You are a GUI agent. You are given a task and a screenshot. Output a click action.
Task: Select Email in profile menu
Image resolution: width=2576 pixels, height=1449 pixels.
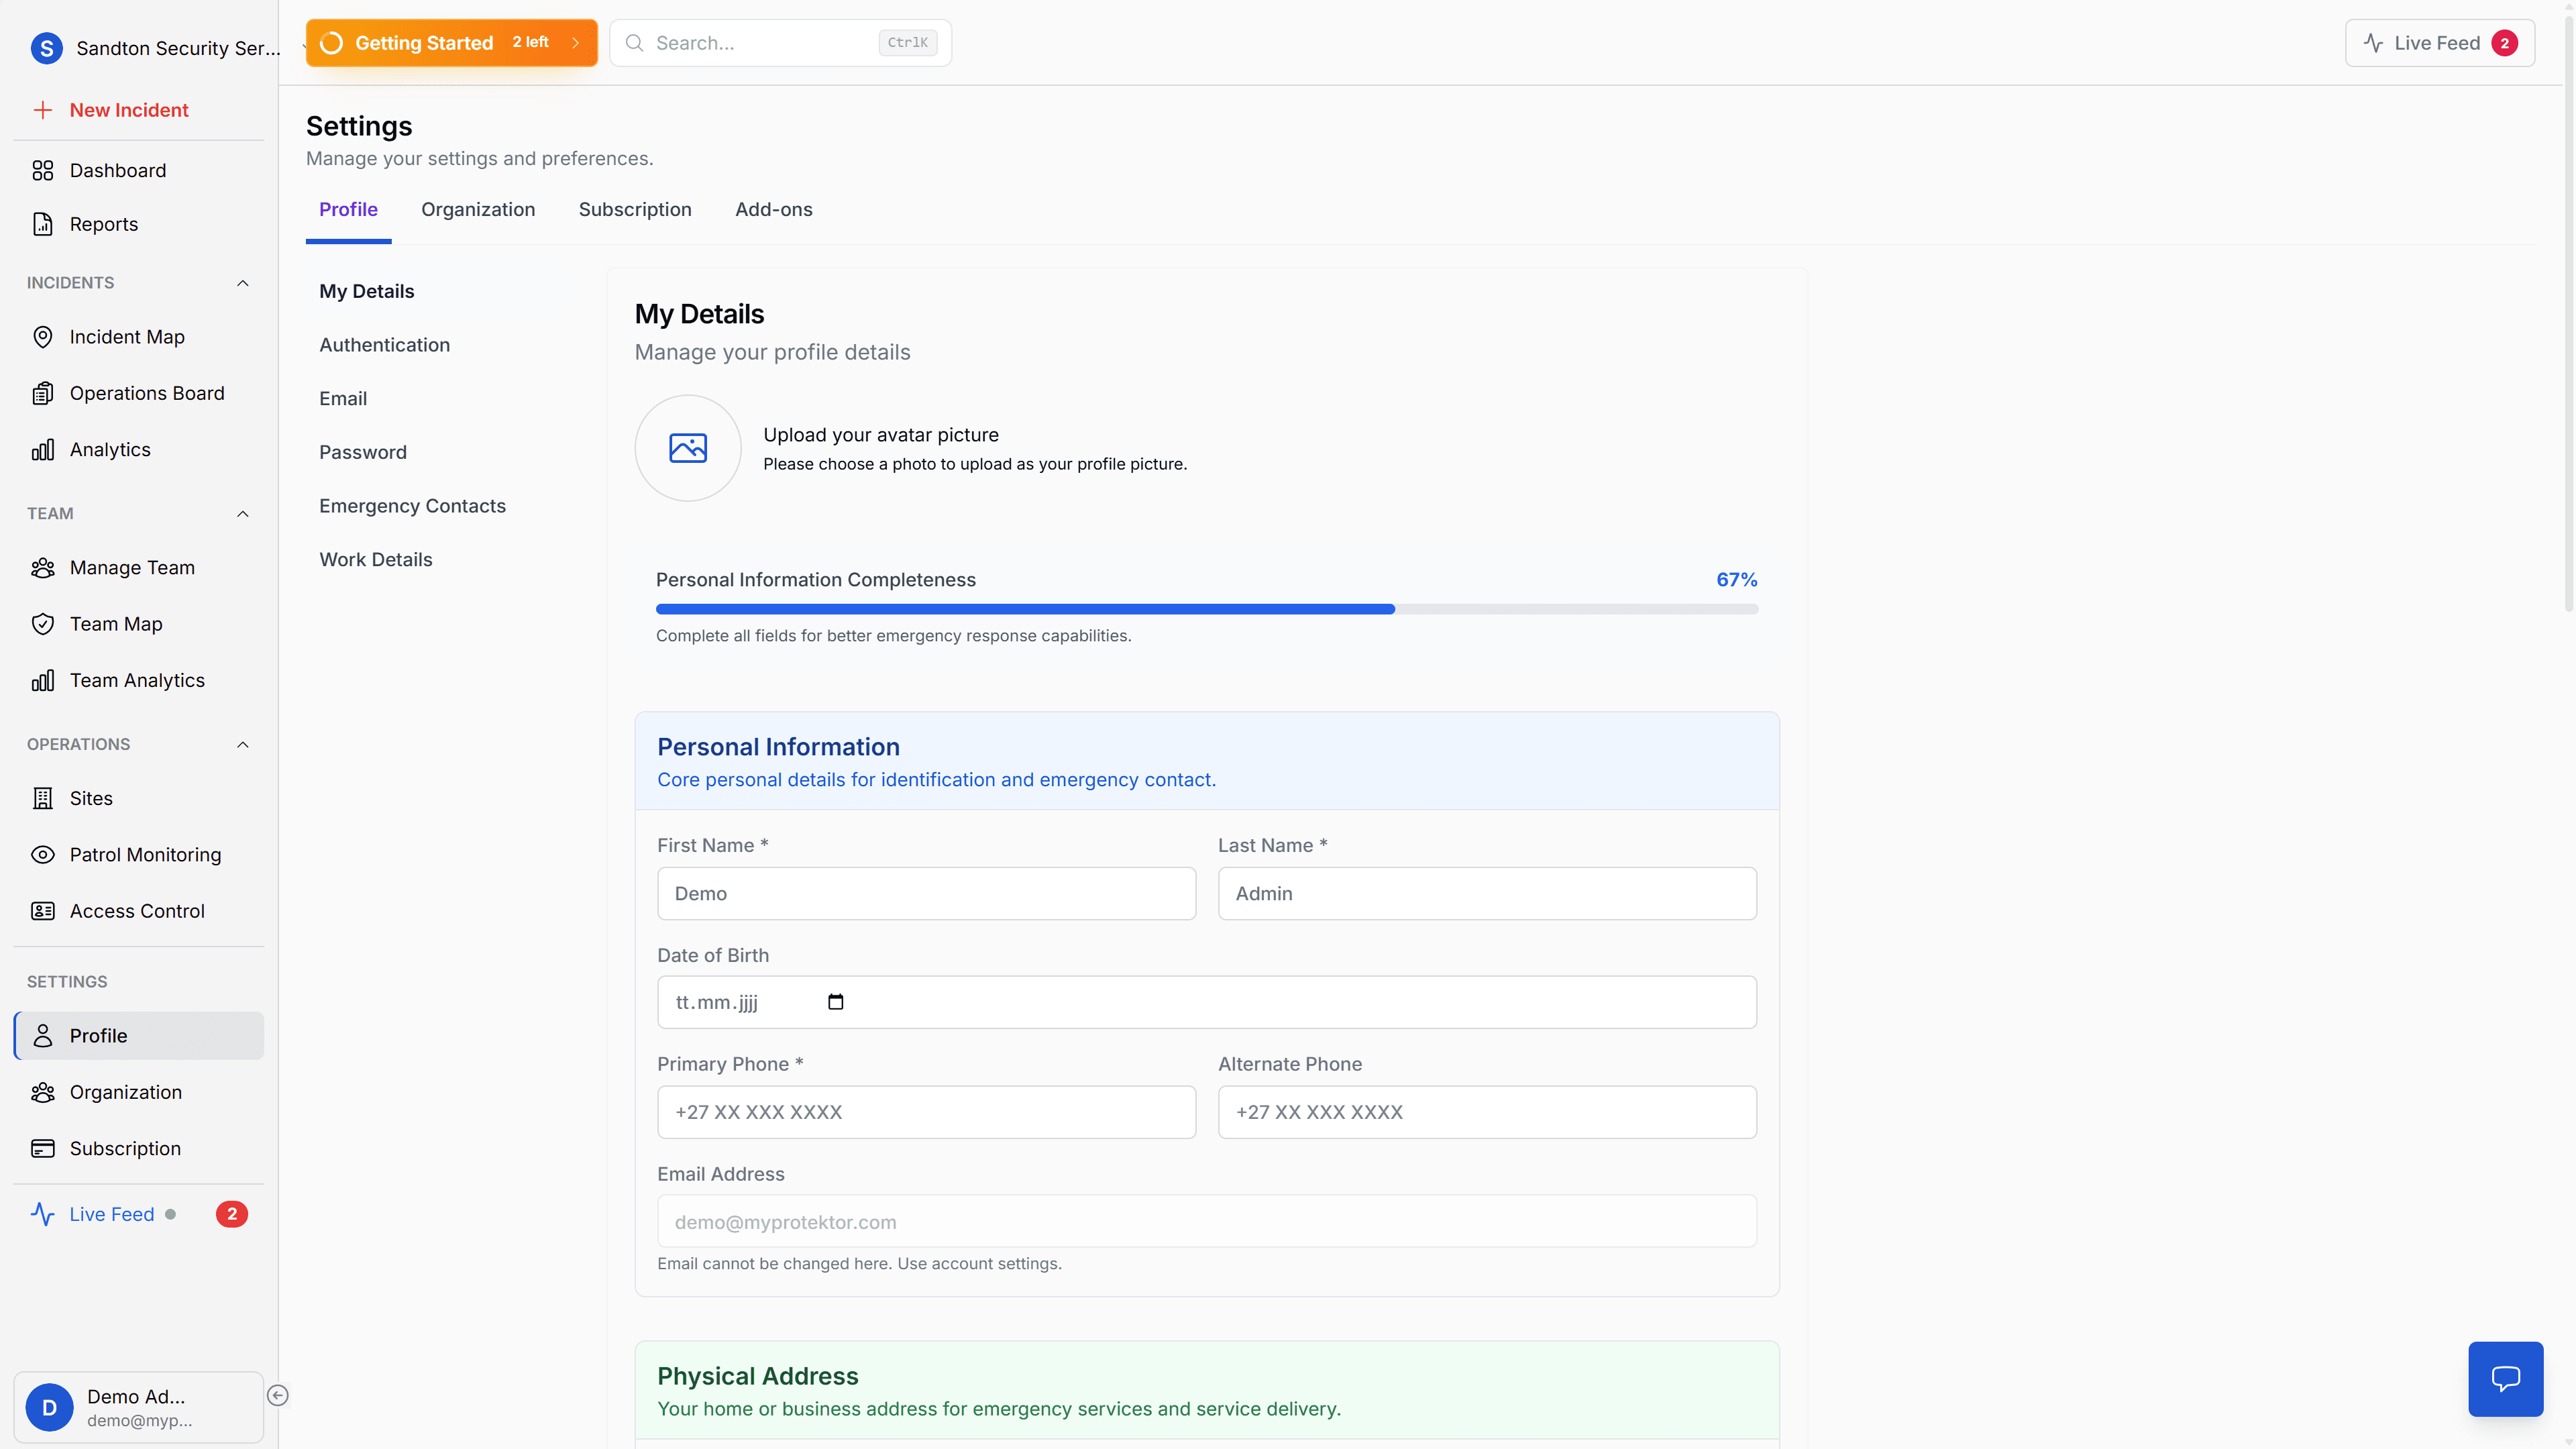343,399
